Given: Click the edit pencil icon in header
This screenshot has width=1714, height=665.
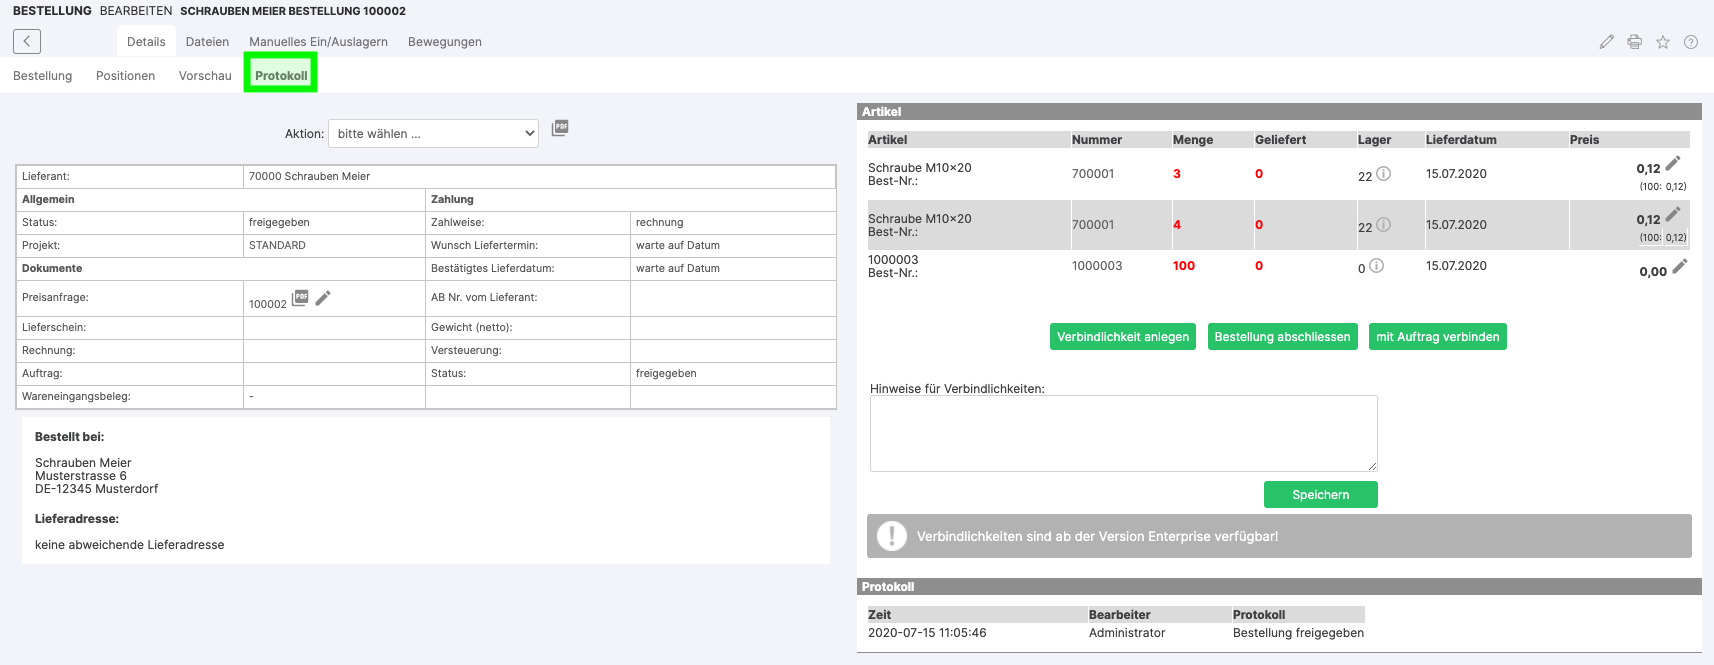Looking at the screenshot, I should (x=1606, y=42).
